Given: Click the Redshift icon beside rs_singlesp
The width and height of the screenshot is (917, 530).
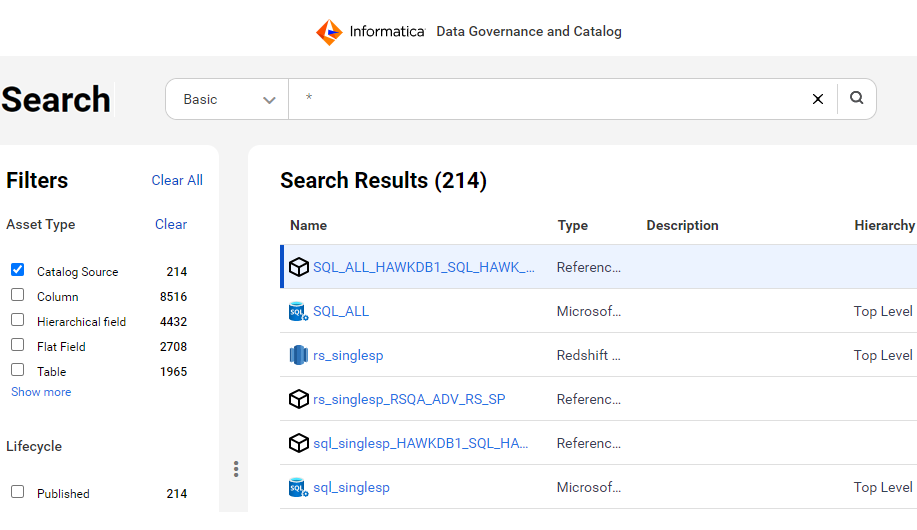Looking at the screenshot, I should [299, 355].
